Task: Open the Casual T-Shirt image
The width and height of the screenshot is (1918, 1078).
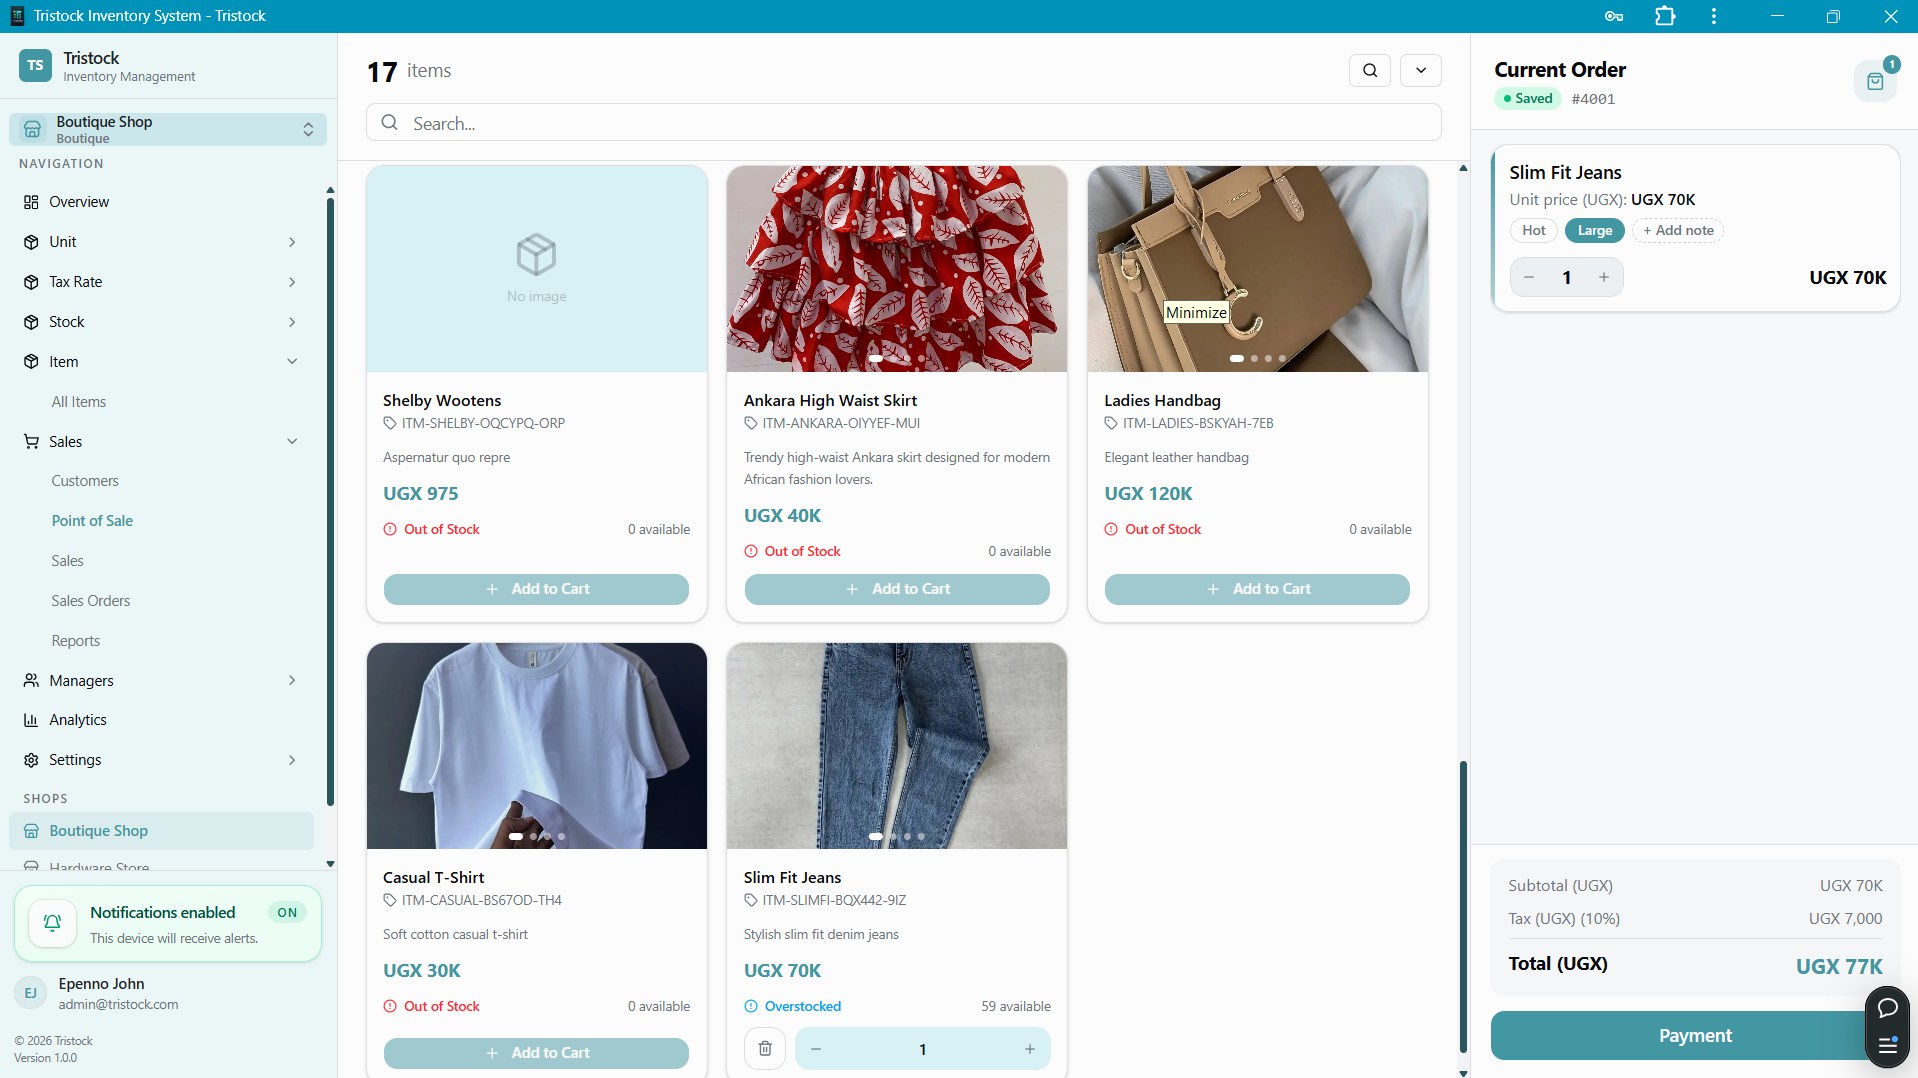Action: (x=536, y=746)
